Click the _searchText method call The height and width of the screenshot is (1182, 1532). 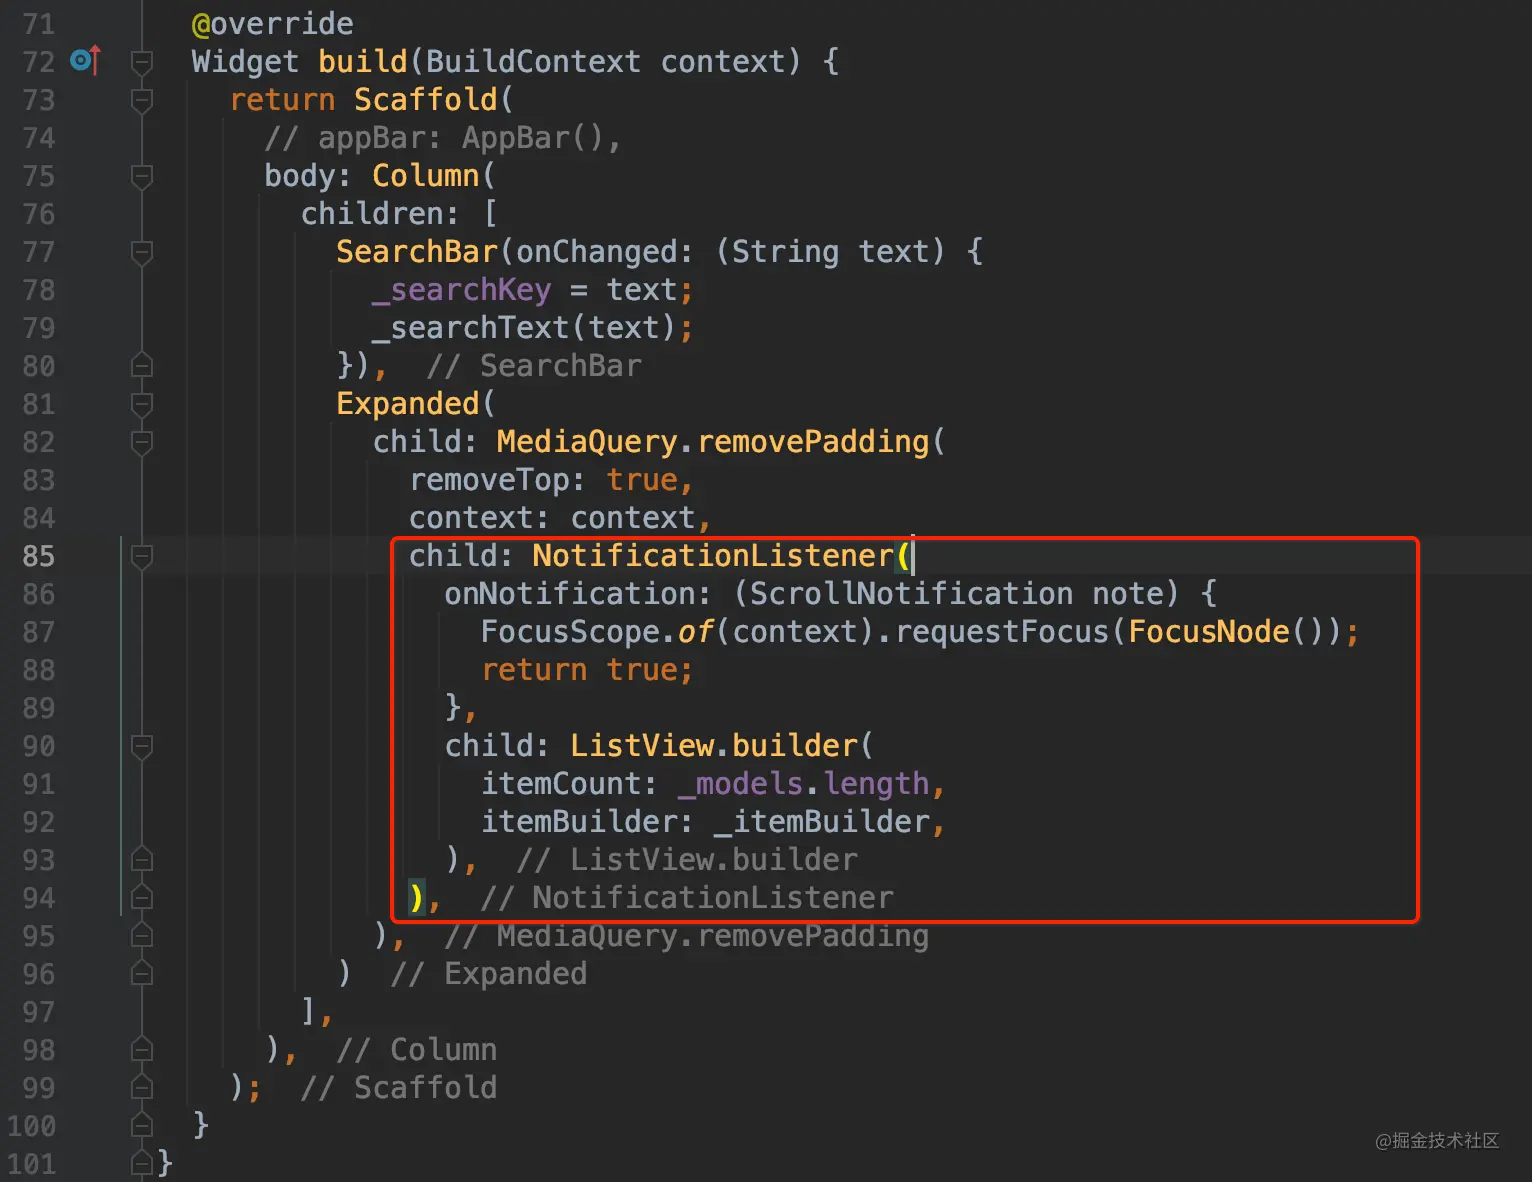pyautogui.click(x=469, y=328)
